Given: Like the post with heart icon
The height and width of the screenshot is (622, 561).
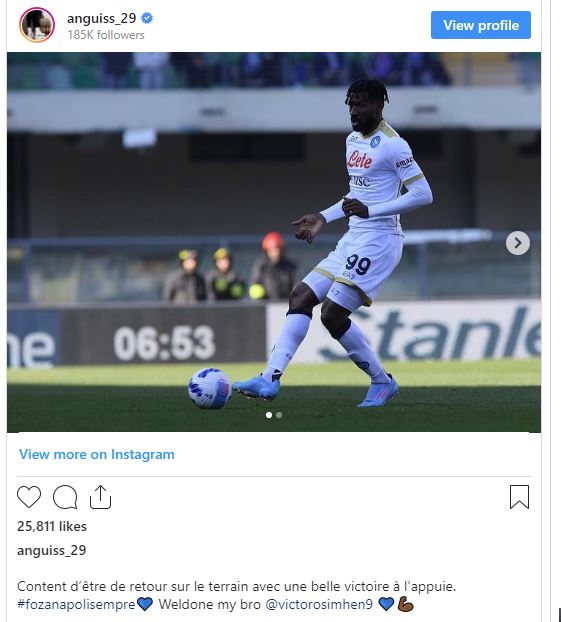Looking at the screenshot, I should point(29,496).
